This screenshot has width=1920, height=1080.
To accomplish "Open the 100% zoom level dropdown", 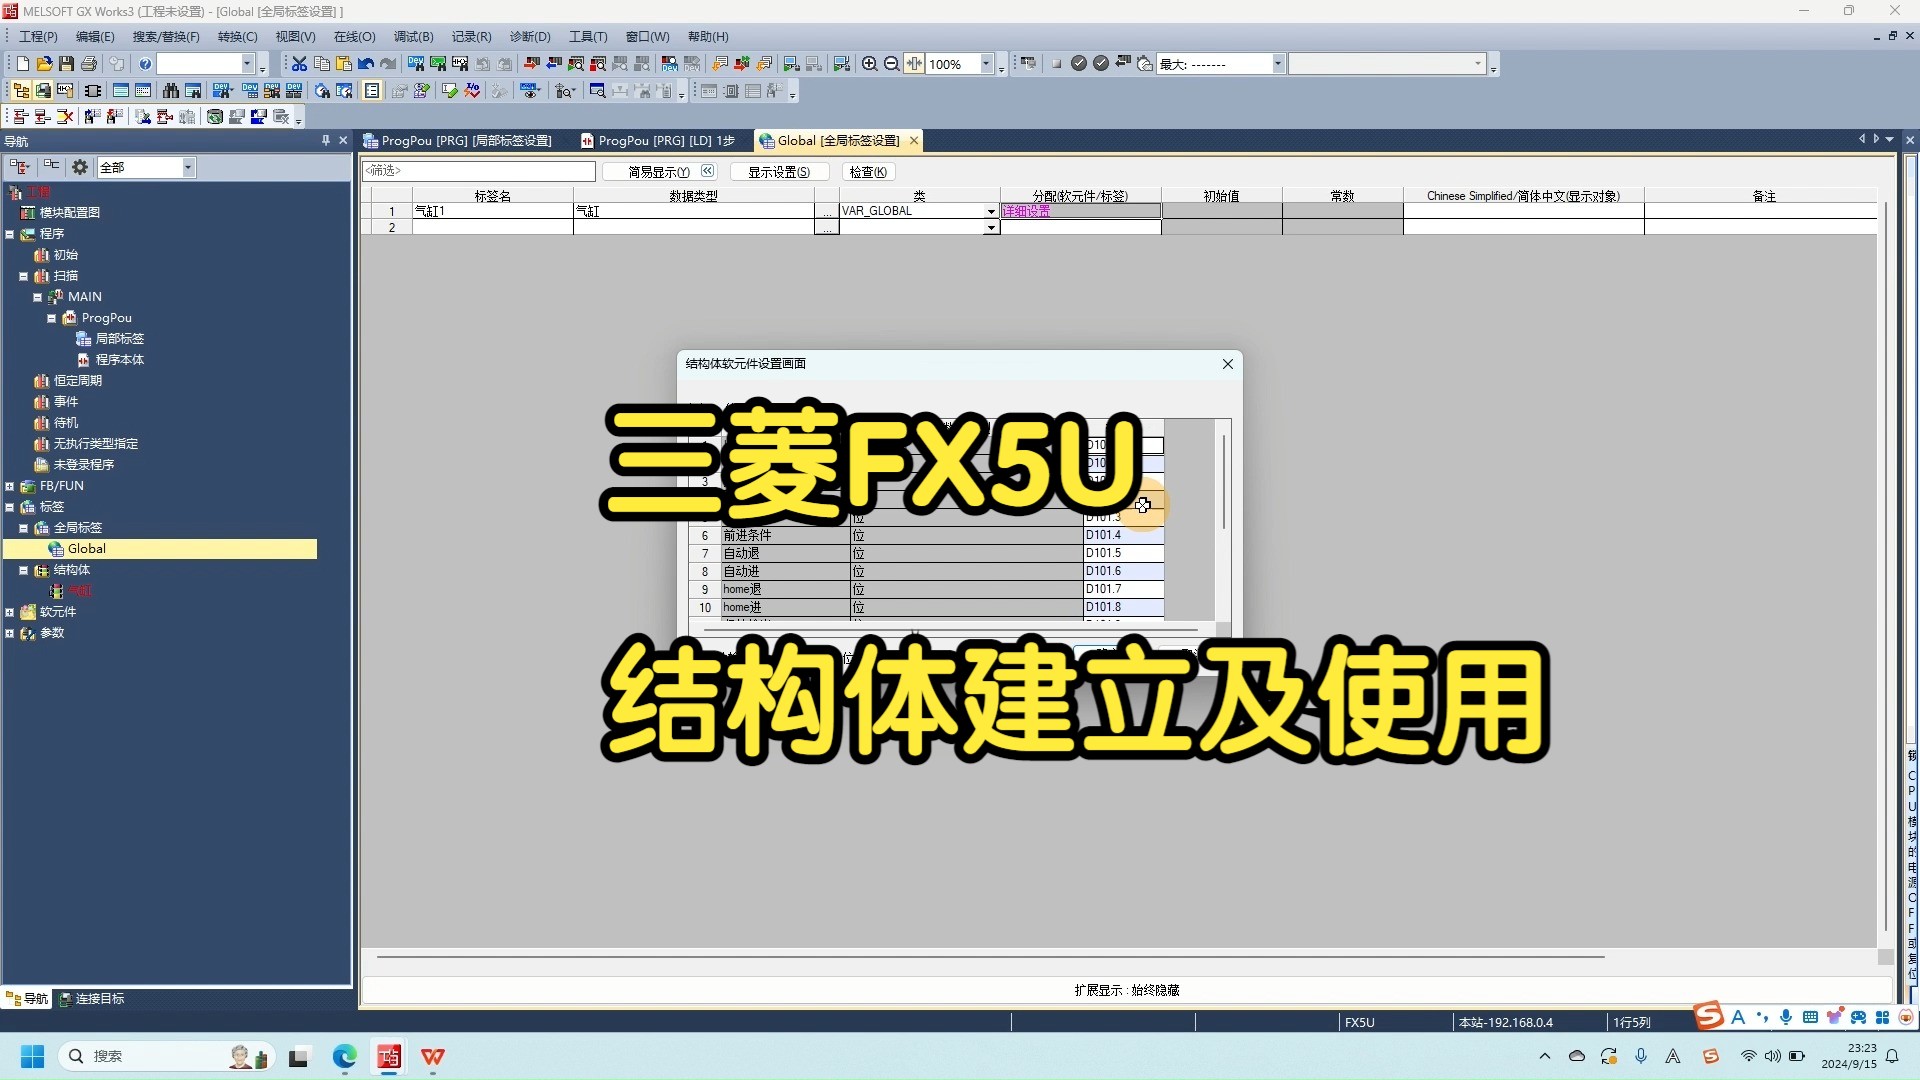I will (x=986, y=63).
